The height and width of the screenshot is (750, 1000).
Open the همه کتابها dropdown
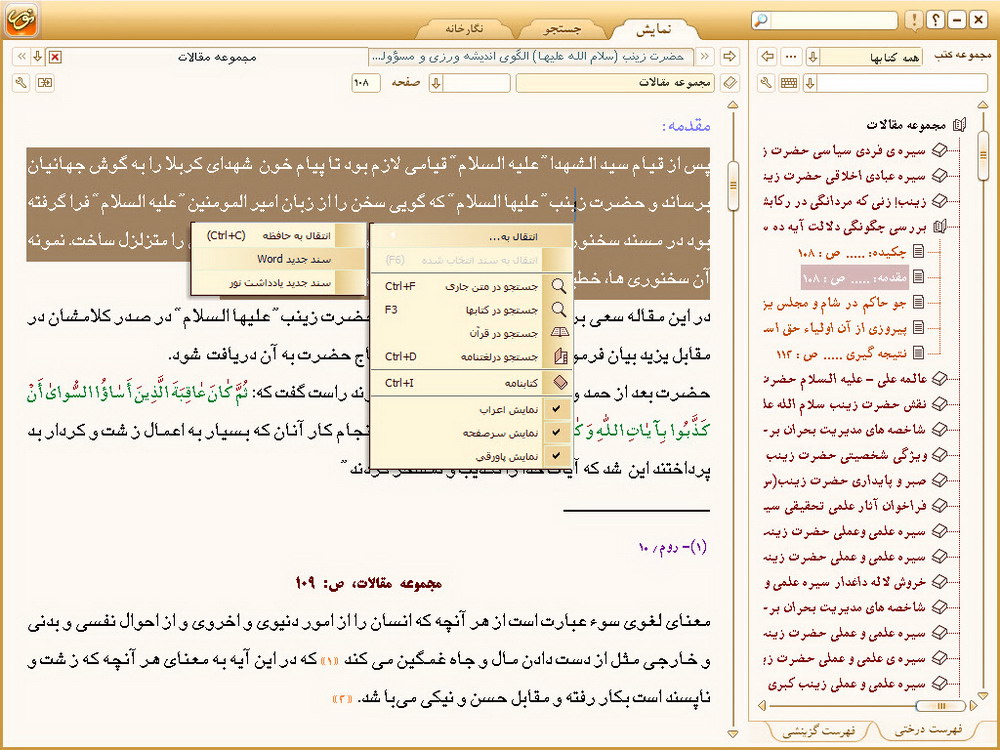pos(811,56)
